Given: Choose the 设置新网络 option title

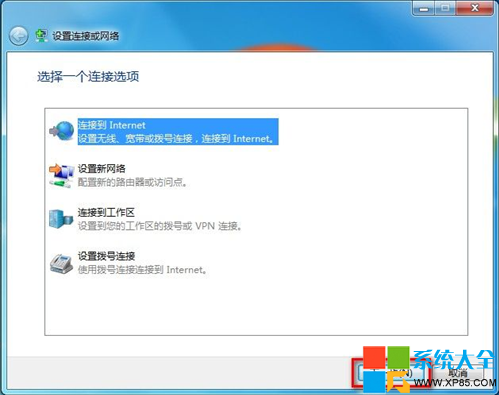Looking at the screenshot, I should tap(102, 169).
